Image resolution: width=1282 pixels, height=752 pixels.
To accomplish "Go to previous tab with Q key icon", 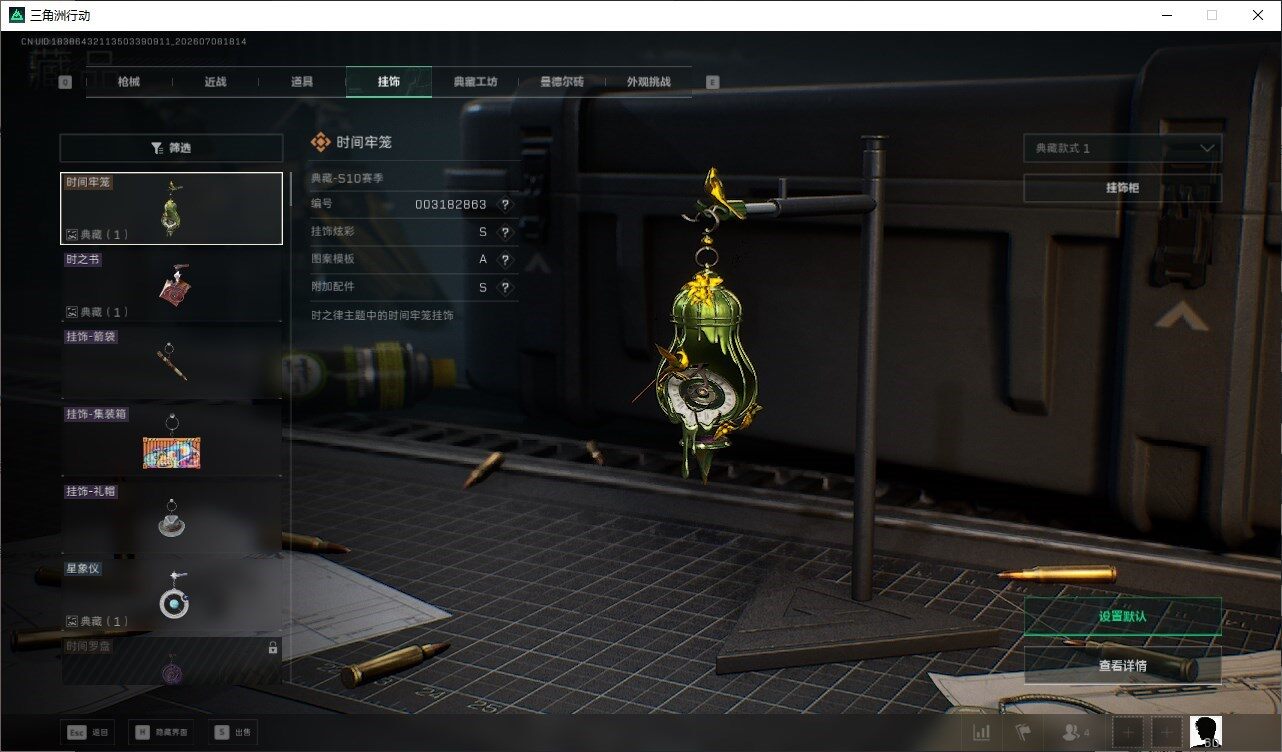I will (x=65, y=82).
